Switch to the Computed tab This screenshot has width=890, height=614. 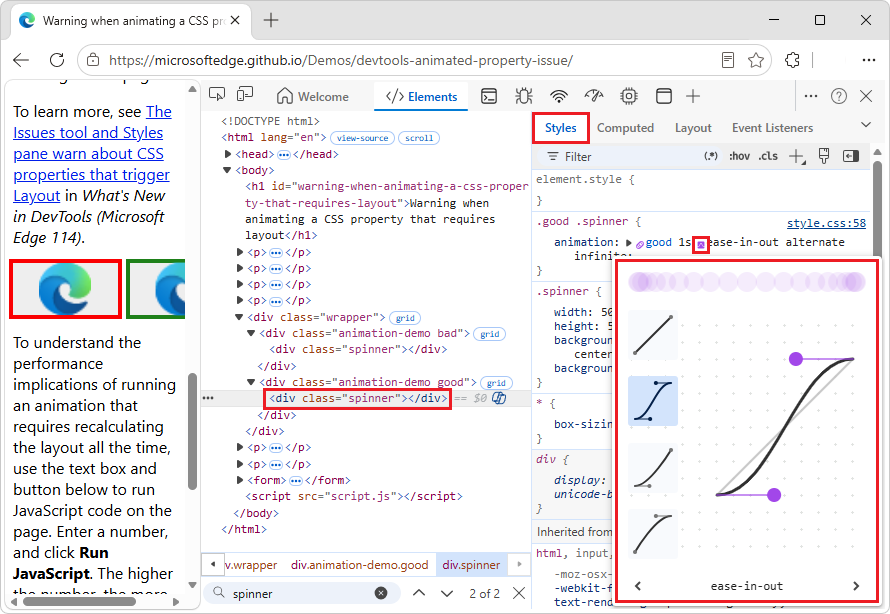point(625,128)
